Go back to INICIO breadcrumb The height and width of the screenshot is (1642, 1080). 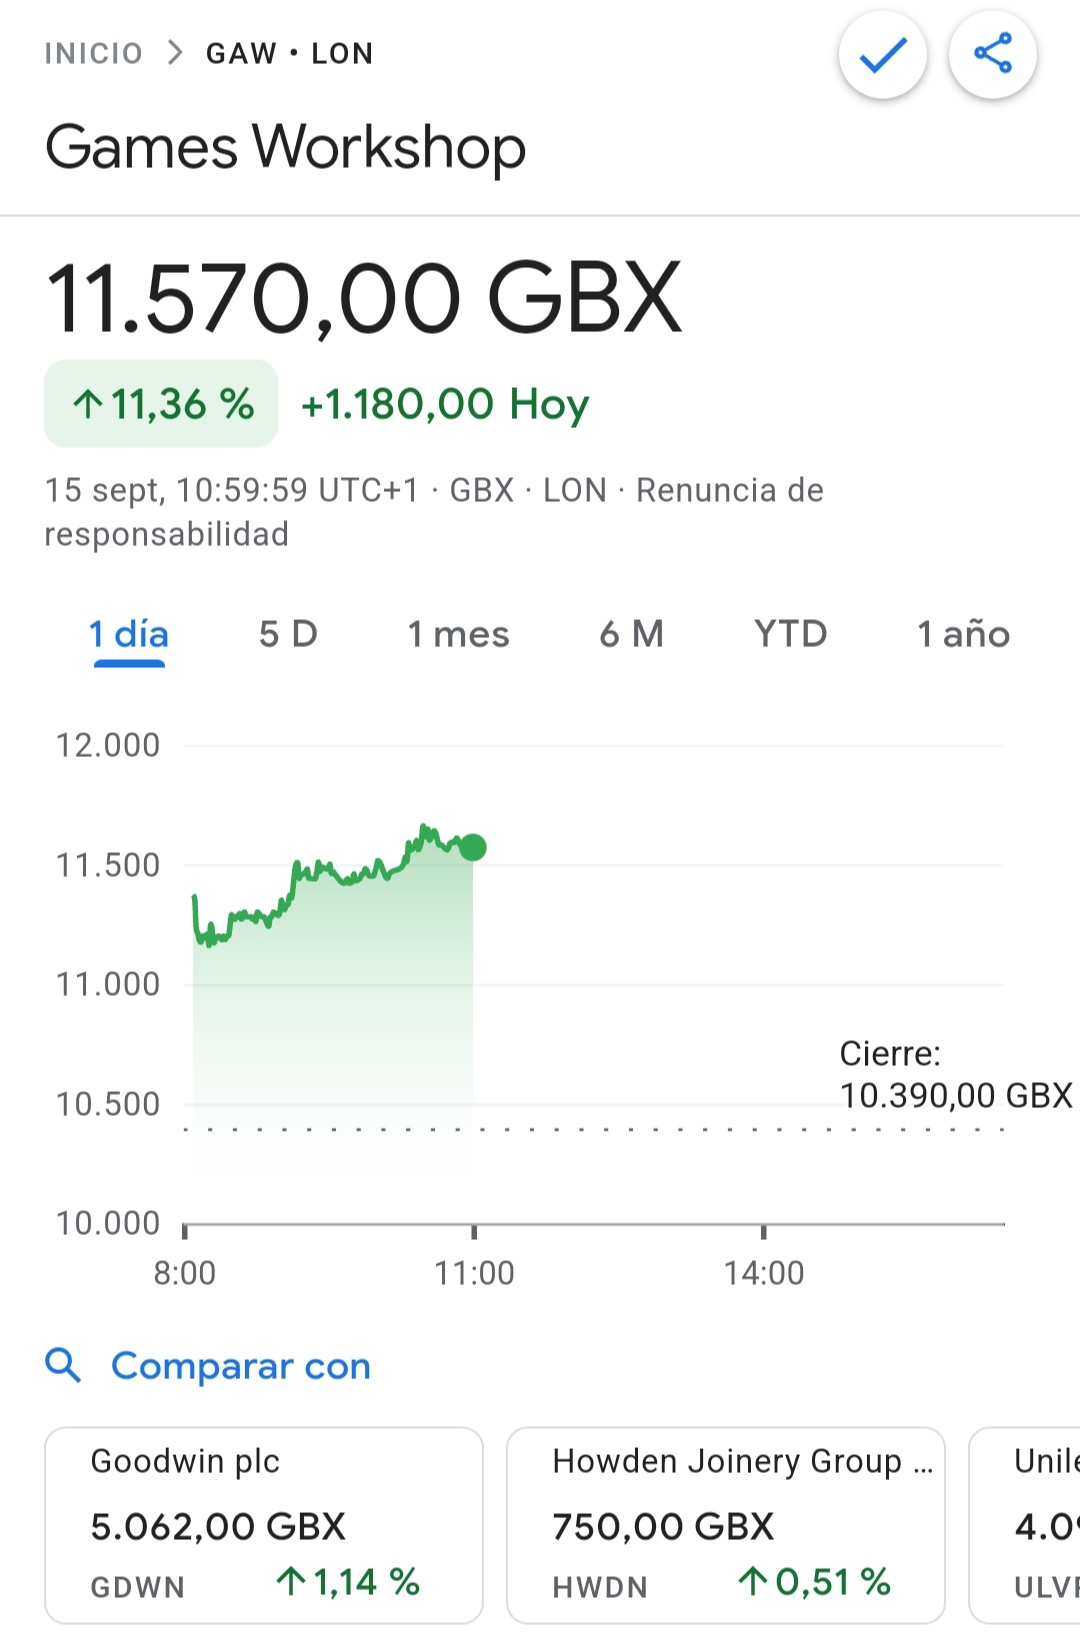click(x=94, y=53)
